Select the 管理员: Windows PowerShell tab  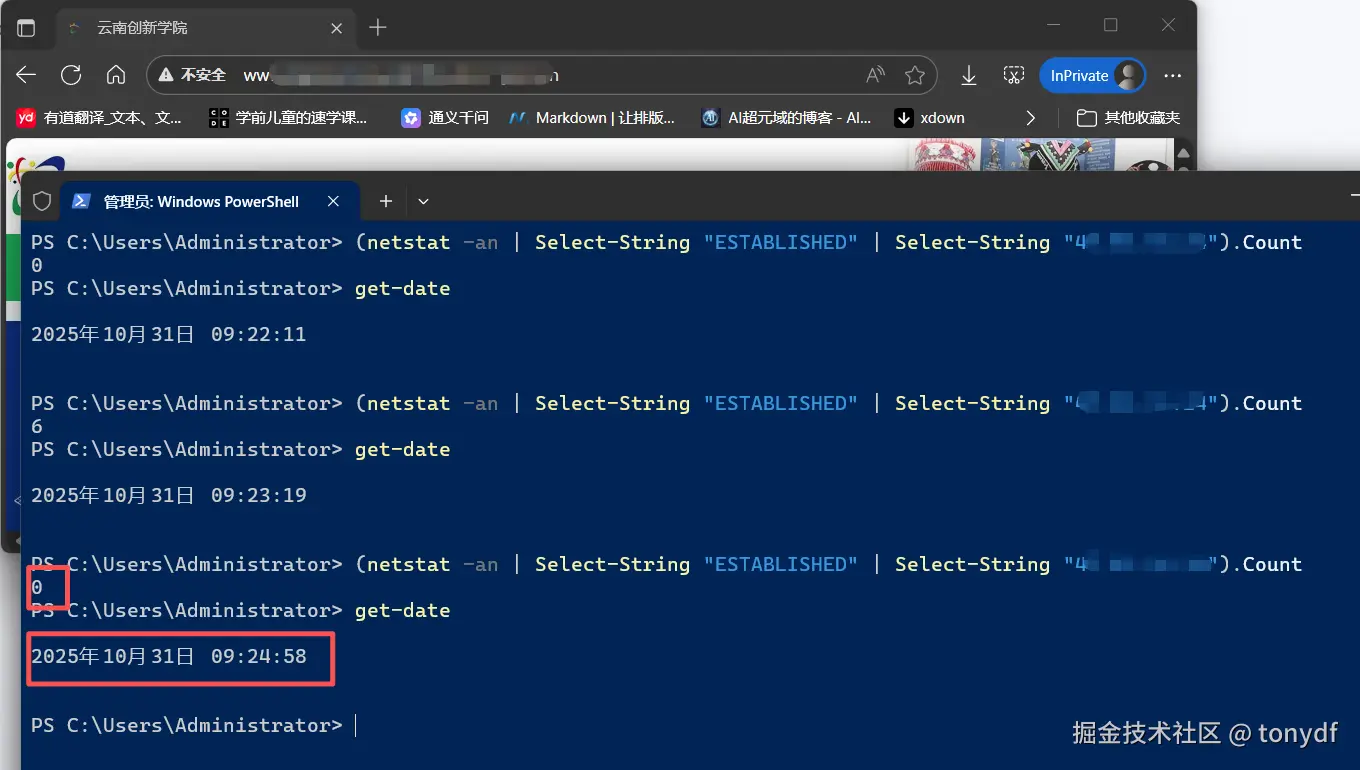point(200,201)
